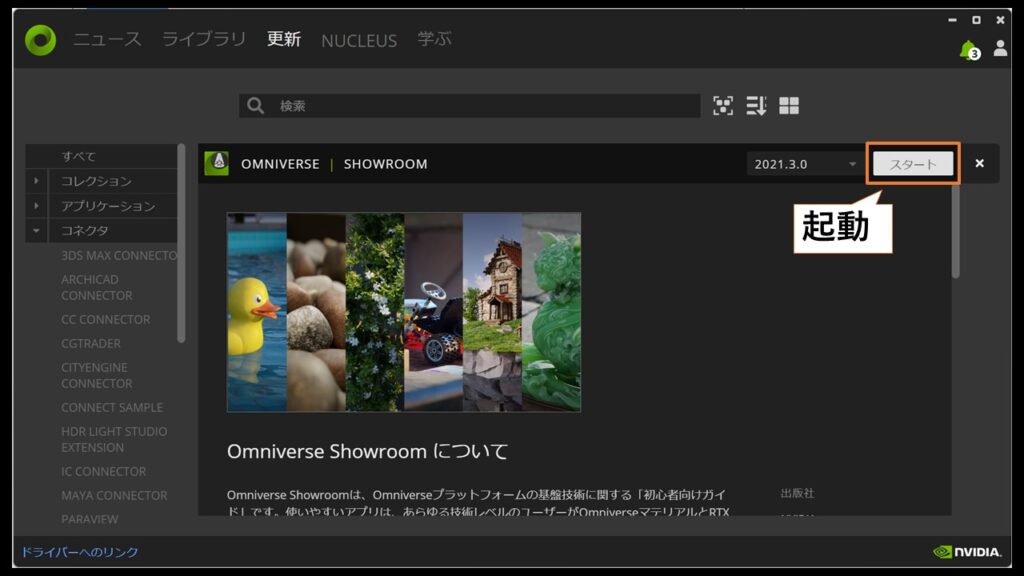1024x576 pixels.
Task: Click the NVIDIA logo in footer
Action: pyautogui.click(x=967, y=552)
